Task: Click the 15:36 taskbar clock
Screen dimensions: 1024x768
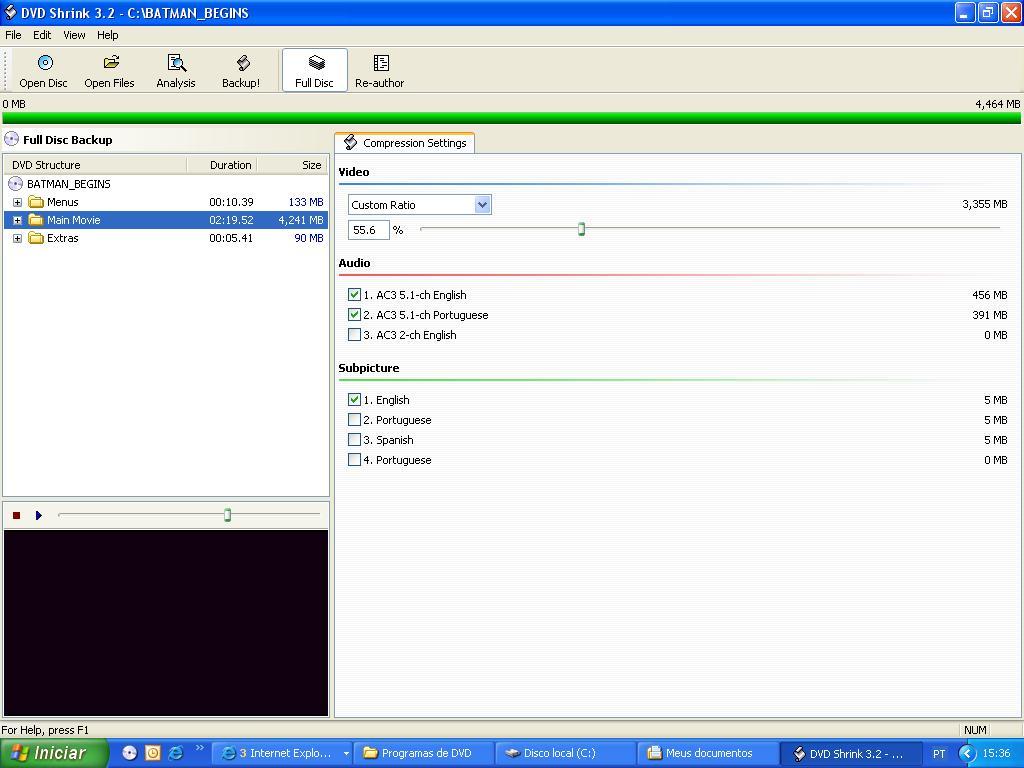Action: (996, 754)
